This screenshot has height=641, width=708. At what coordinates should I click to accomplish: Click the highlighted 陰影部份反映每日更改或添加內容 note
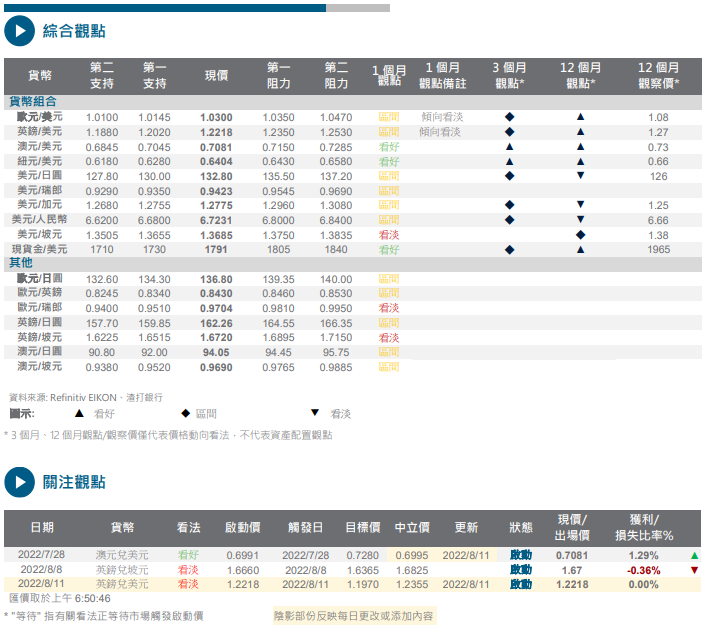[354, 615]
